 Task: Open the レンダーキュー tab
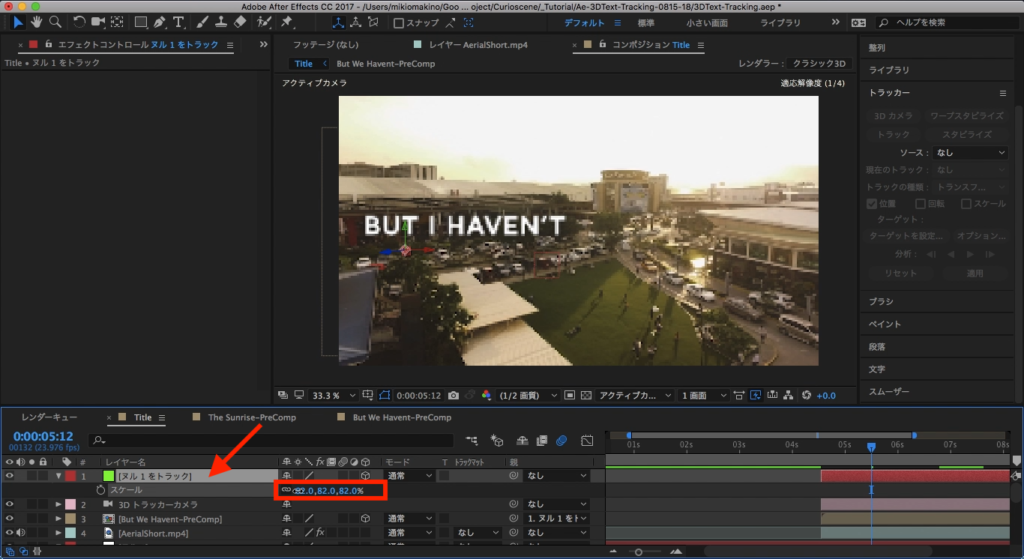click(50, 417)
